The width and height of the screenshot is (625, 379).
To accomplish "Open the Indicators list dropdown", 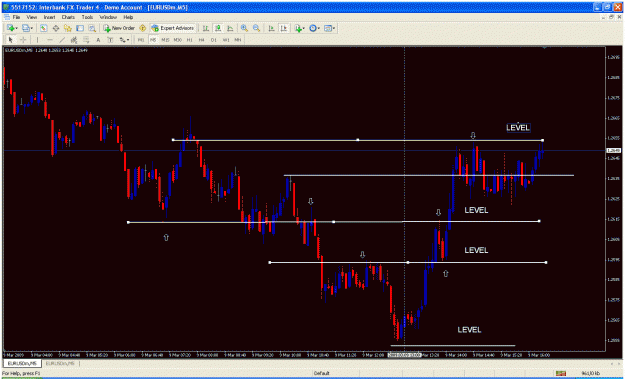I will tap(299, 28).
